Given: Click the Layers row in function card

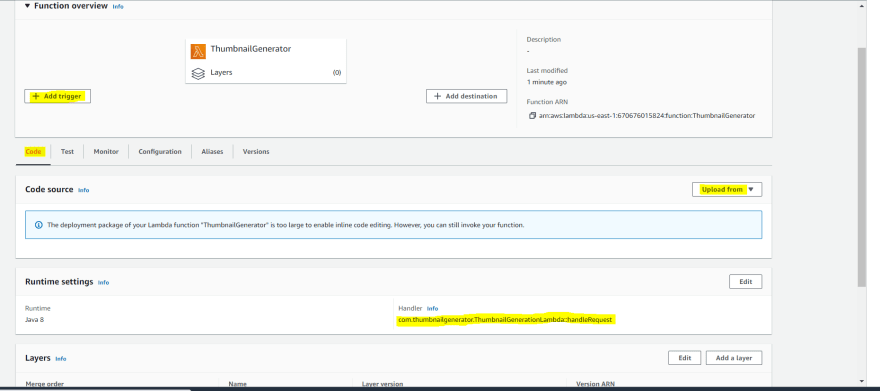Looking at the screenshot, I should click(266, 73).
